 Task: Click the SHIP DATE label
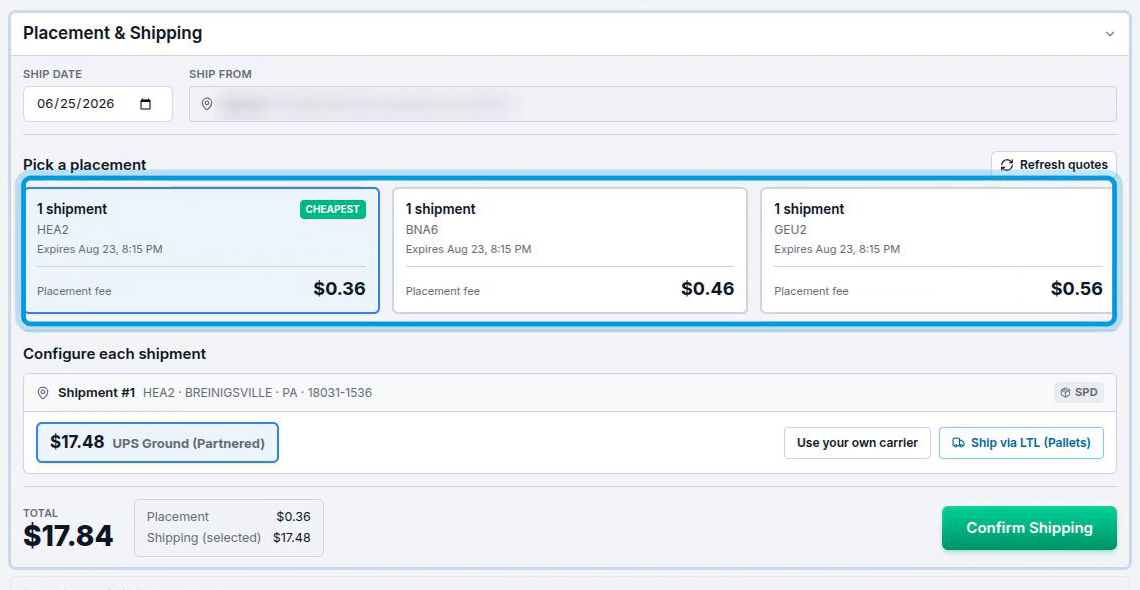click(52, 74)
